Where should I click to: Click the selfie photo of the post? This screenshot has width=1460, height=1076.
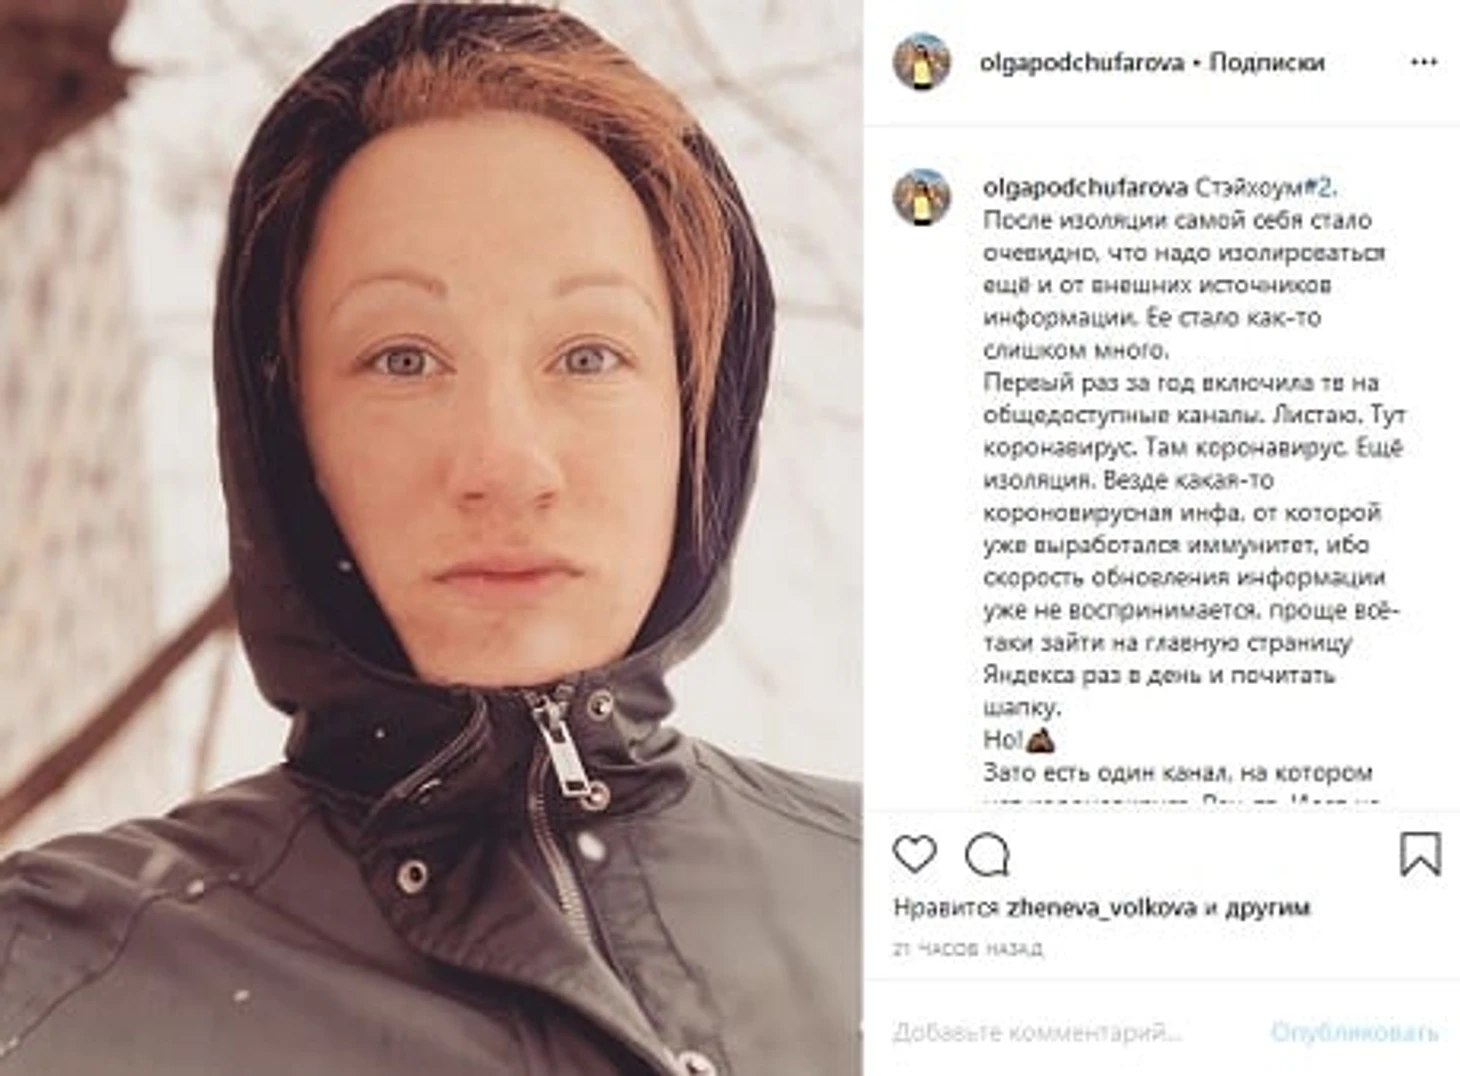(x=431, y=538)
